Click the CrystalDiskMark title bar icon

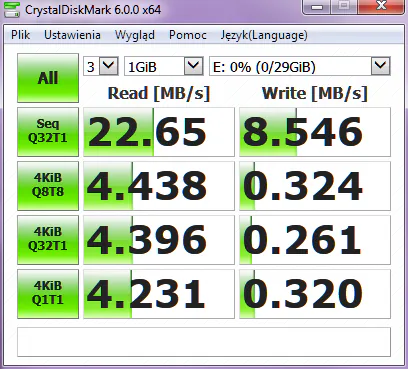11,9
